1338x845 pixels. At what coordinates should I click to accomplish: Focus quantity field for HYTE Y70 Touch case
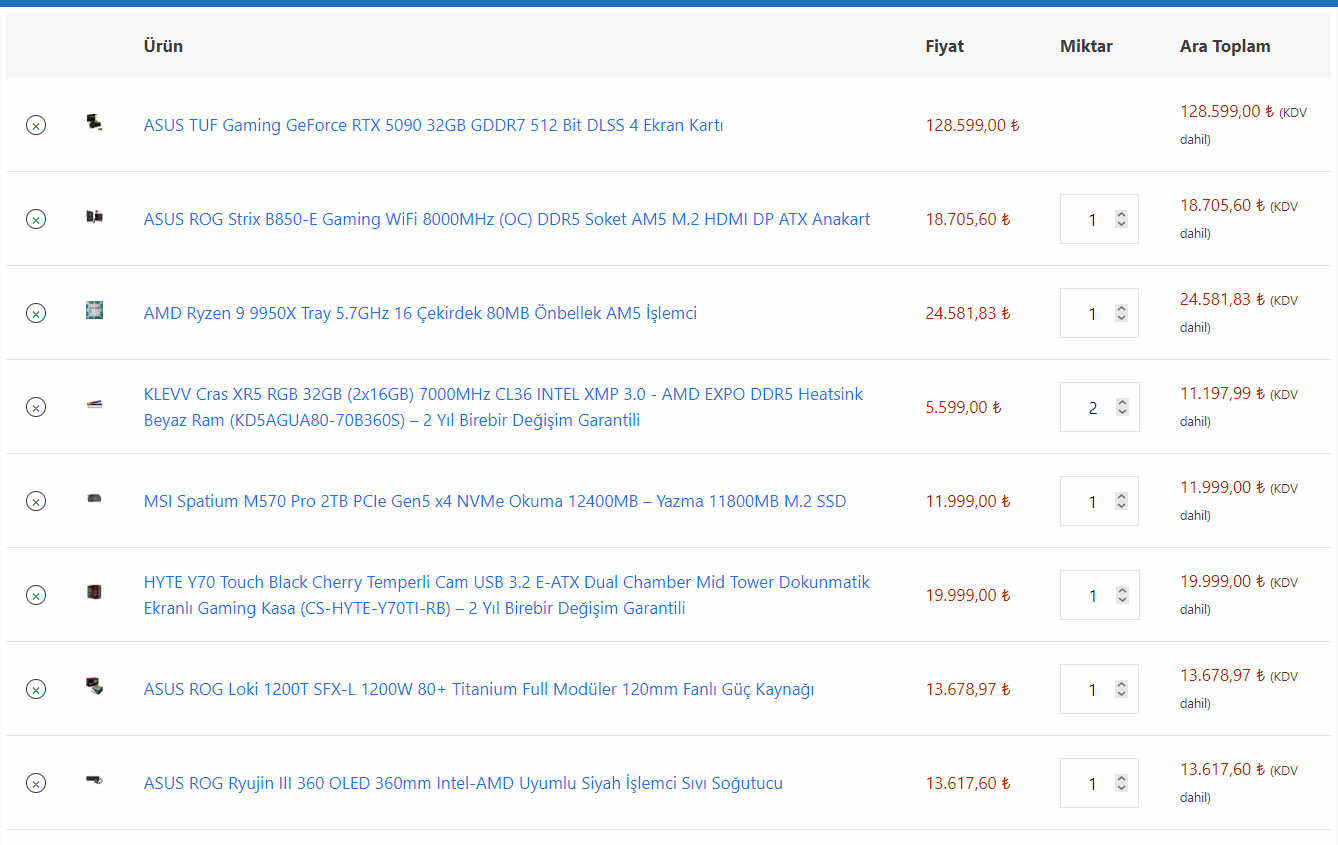pyautogui.click(x=1099, y=595)
